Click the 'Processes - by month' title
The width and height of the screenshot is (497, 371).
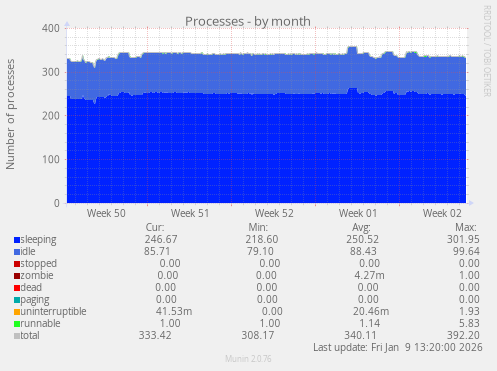[x=248, y=22]
